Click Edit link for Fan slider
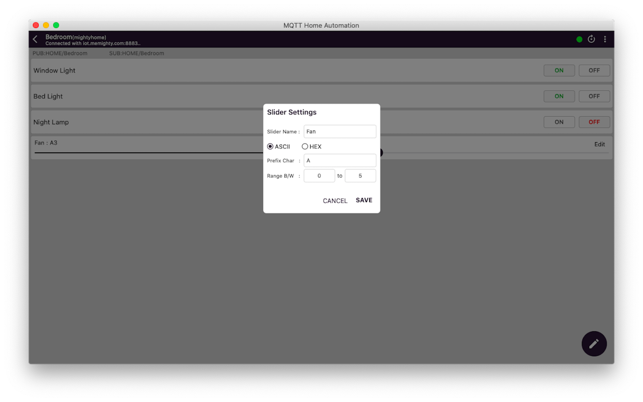 (599, 144)
